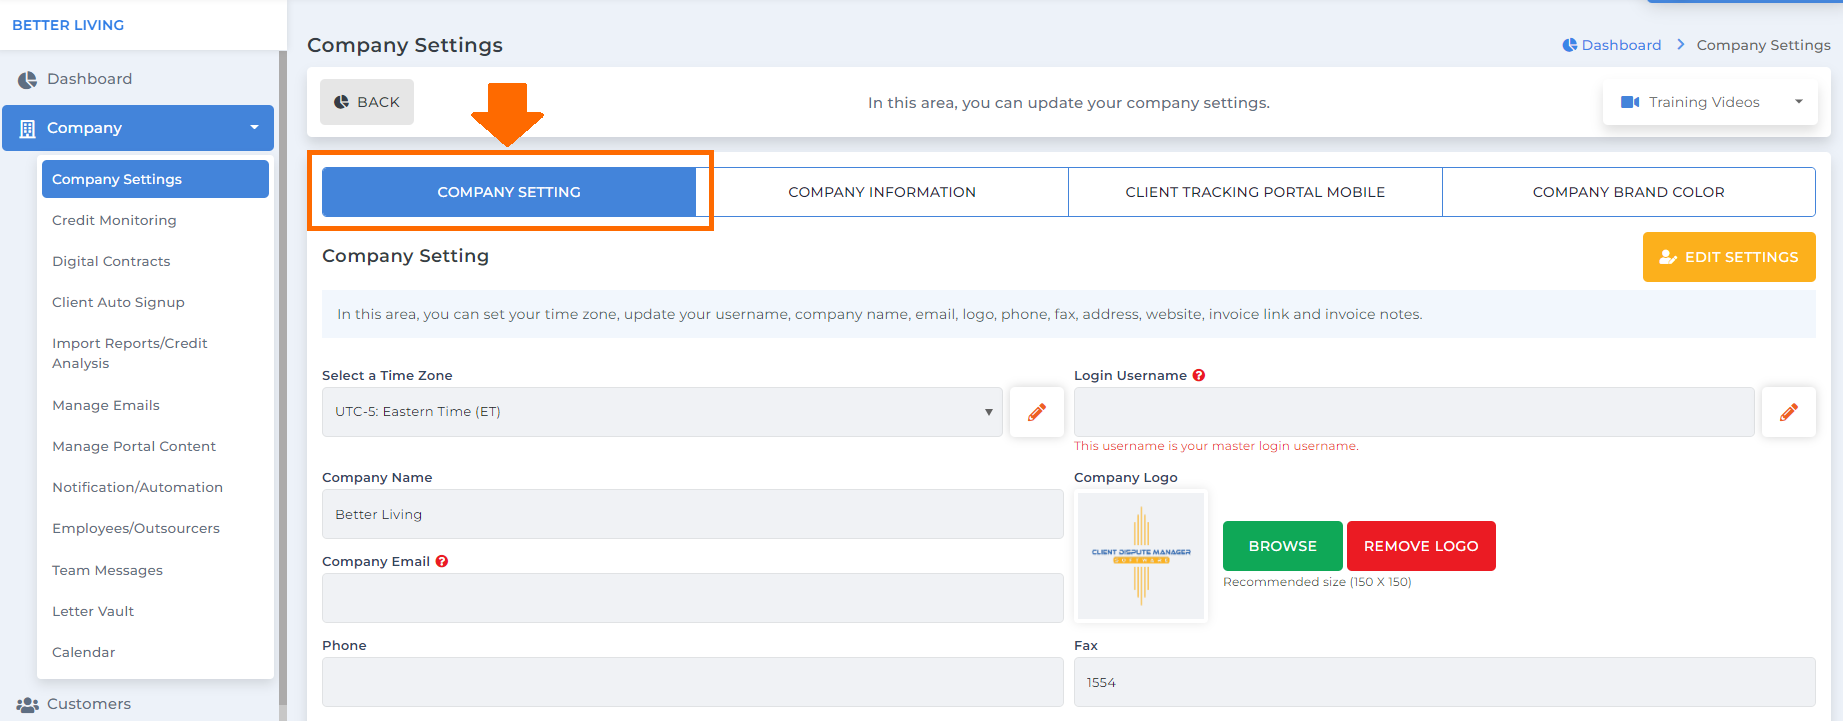Open Letter Vault in sidebar
The height and width of the screenshot is (721, 1843).
[x=93, y=611]
